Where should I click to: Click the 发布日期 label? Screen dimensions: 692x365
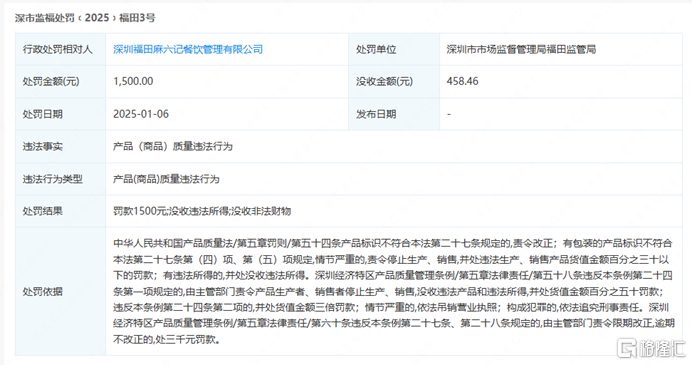coord(376,114)
